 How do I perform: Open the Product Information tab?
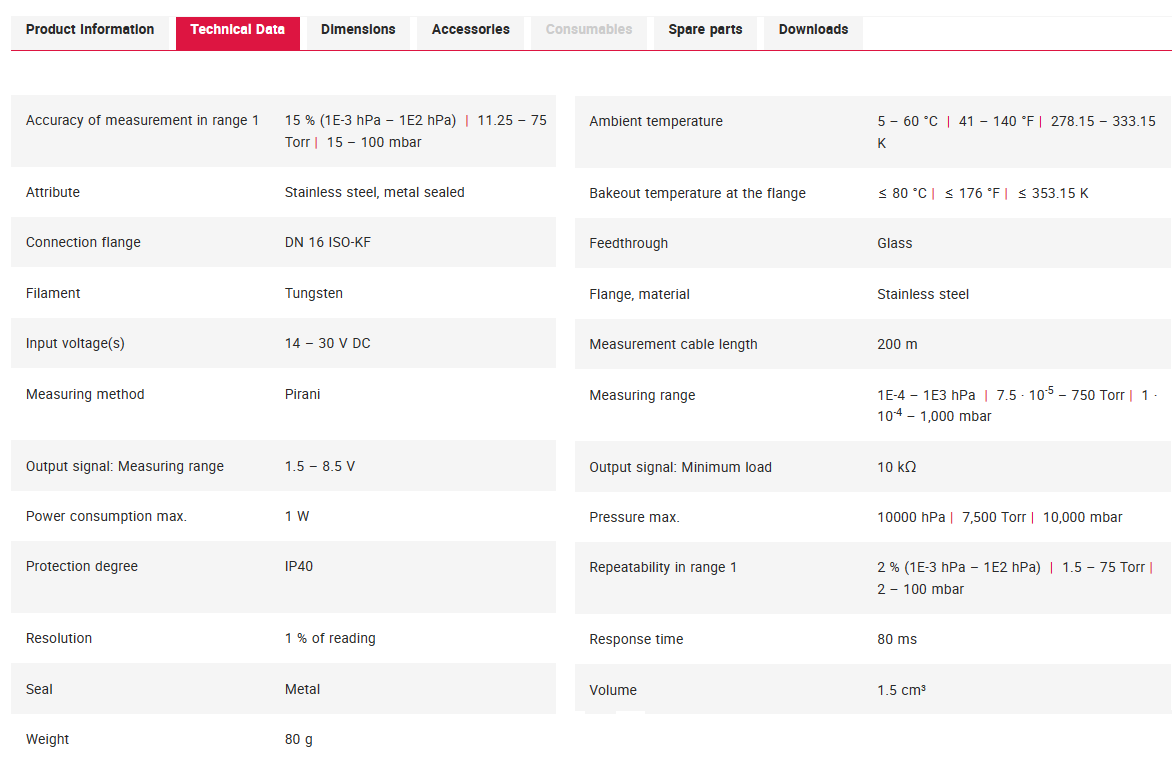[x=90, y=30]
